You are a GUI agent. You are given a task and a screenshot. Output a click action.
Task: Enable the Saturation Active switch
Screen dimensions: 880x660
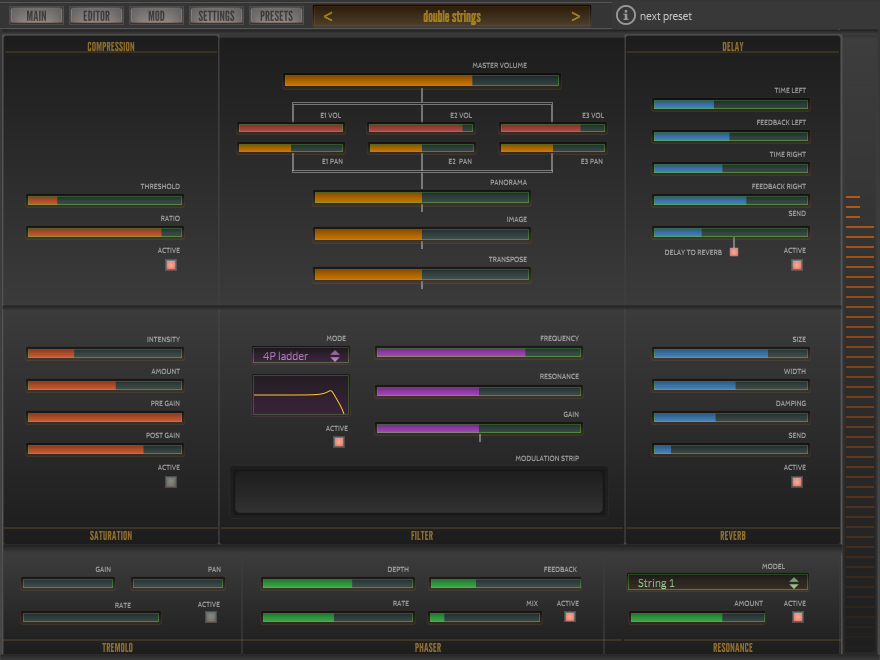point(171,482)
